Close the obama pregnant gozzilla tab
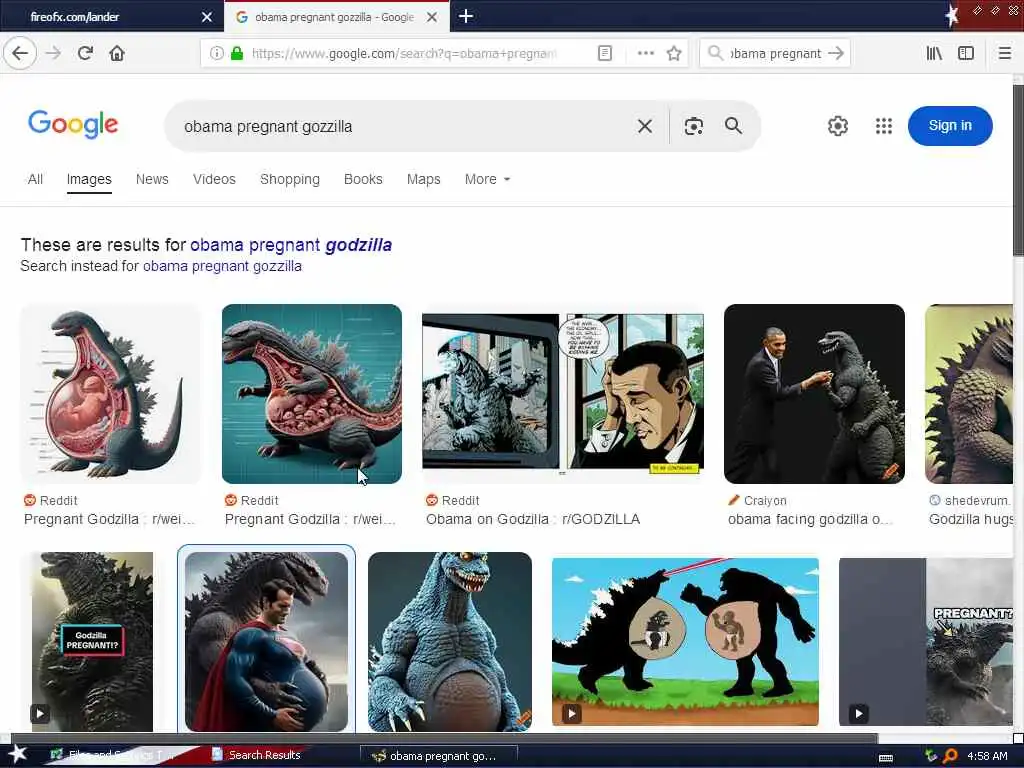The width and height of the screenshot is (1024, 768). point(432,17)
